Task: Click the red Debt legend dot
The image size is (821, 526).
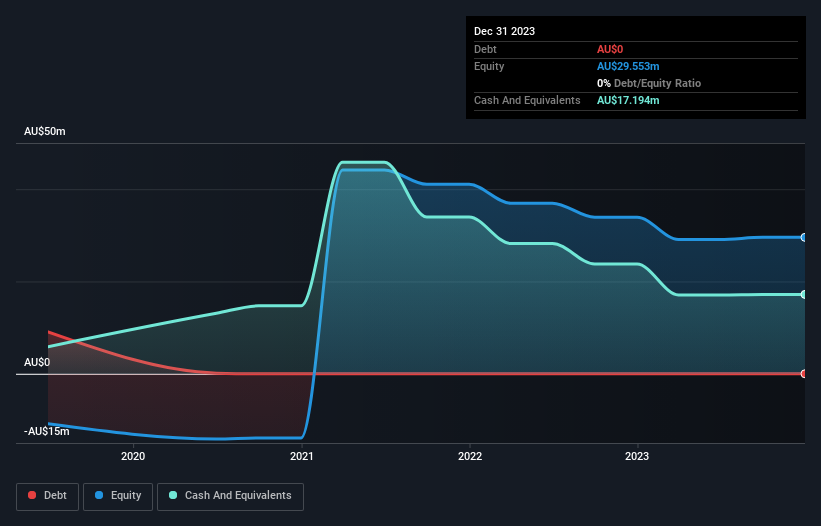Action: tap(32, 495)
